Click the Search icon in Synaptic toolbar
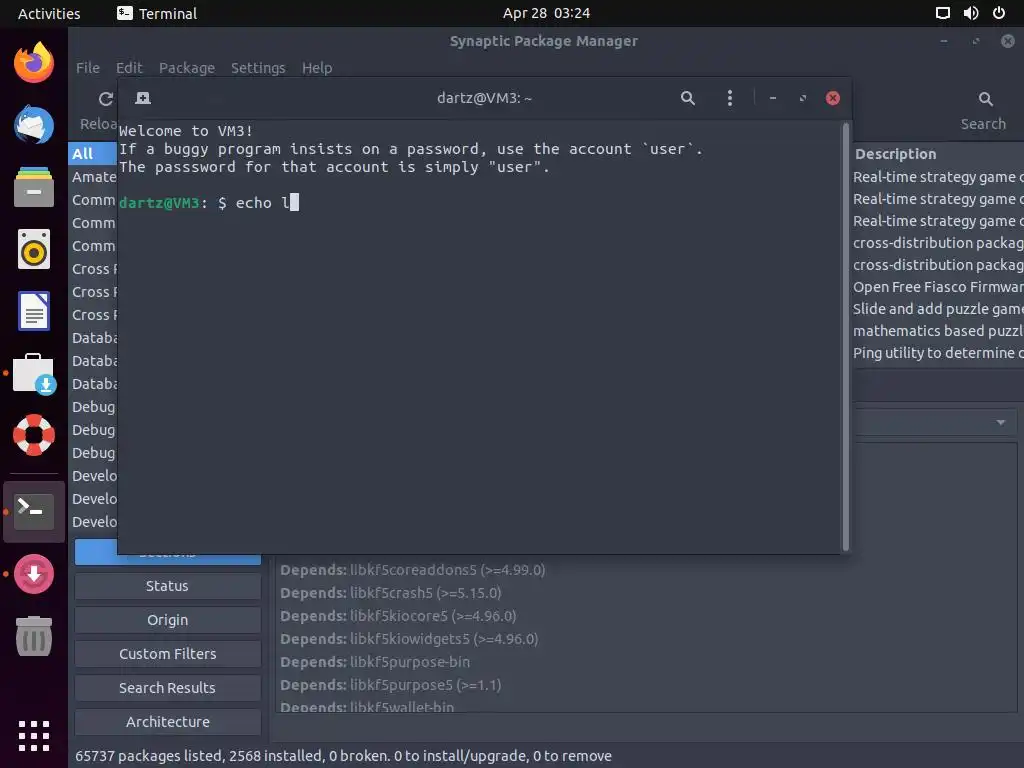This screenshot has height=768, width=1024. (985, 99)
